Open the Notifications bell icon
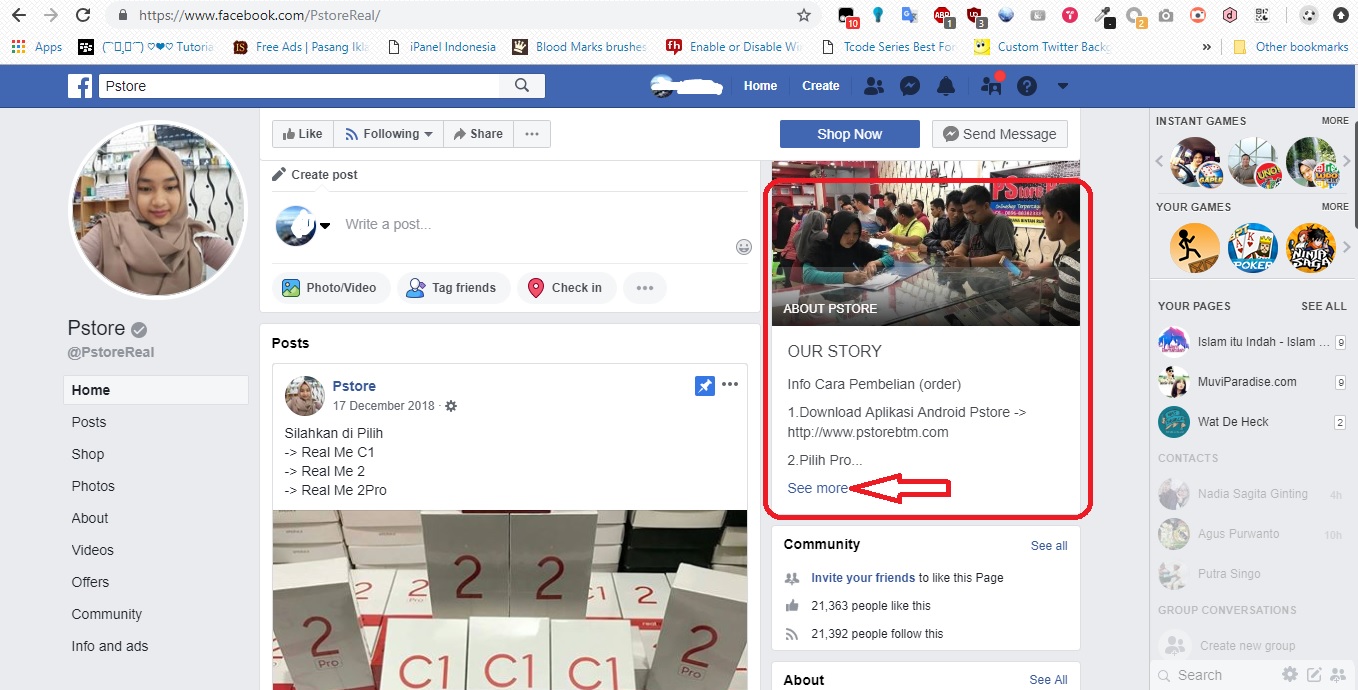1358x690 pixels. click(x=946, y=86)
